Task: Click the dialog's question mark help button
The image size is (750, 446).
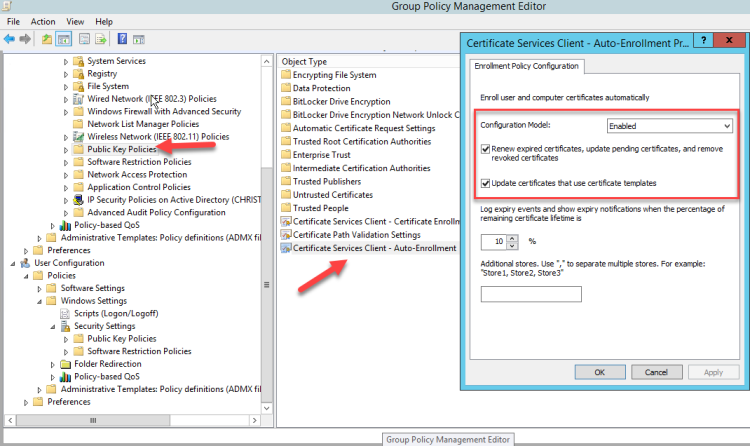Action: (x=705, y=43)
